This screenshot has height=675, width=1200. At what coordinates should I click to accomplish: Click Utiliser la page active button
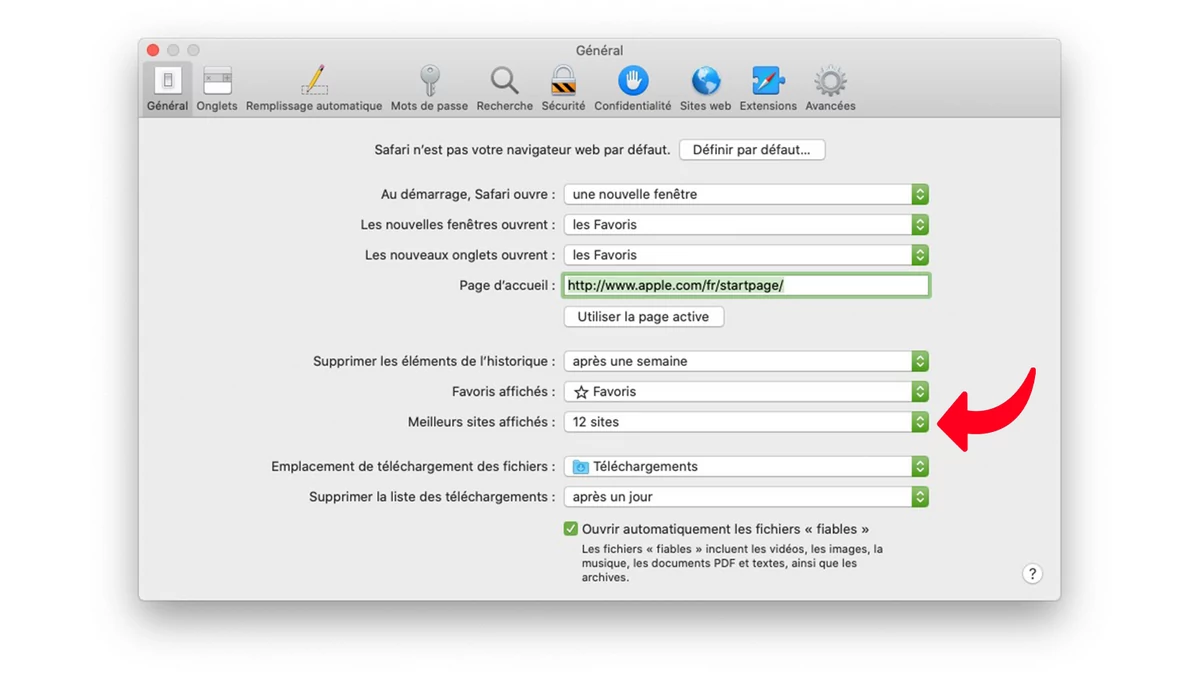pyautogui.click(x=644, y=317)
